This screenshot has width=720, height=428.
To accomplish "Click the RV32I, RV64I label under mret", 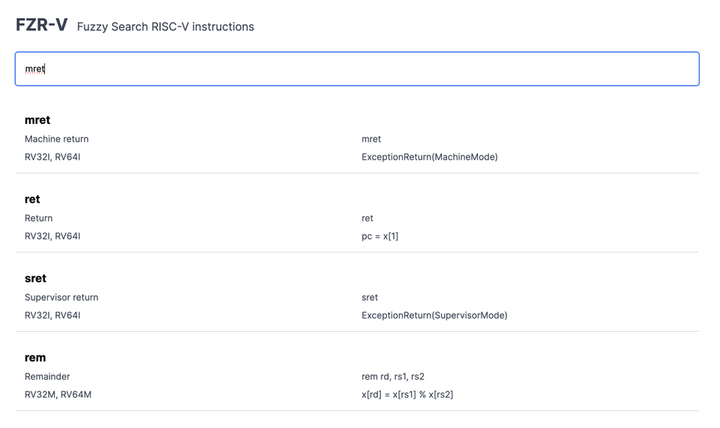I will 52,157.
